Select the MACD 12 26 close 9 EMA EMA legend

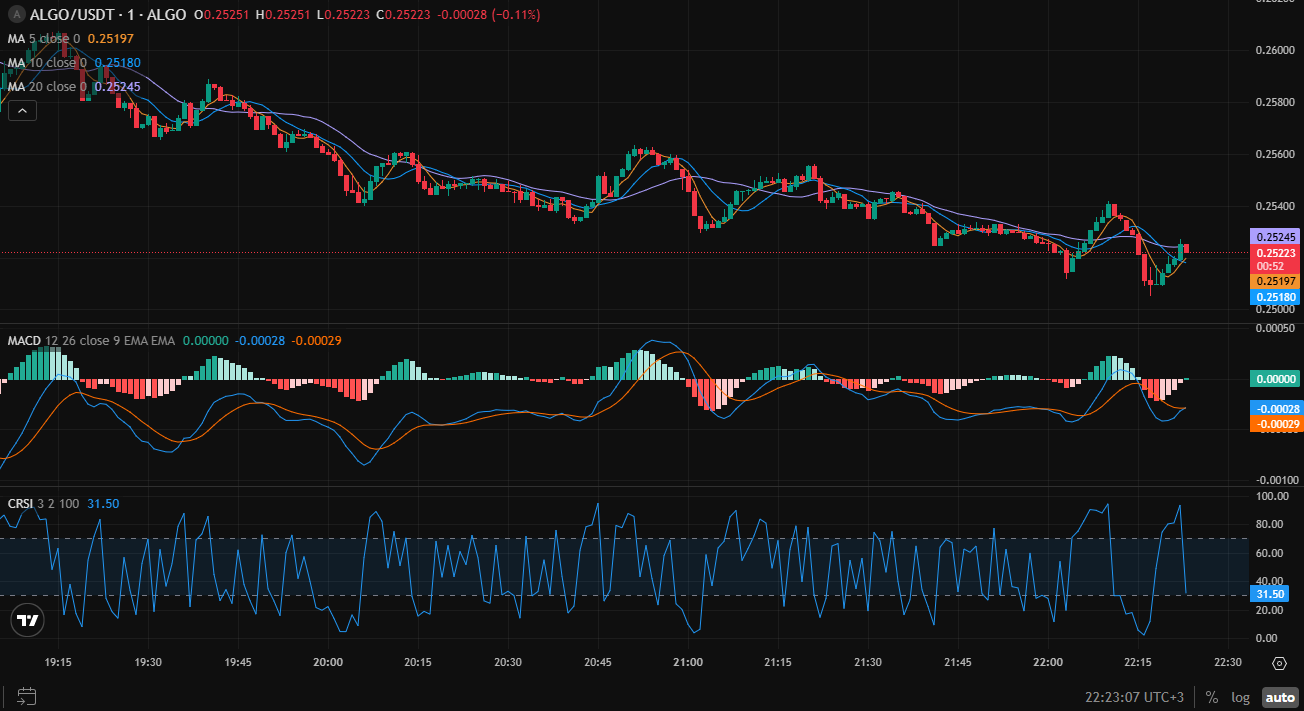(x=91, y=341)
